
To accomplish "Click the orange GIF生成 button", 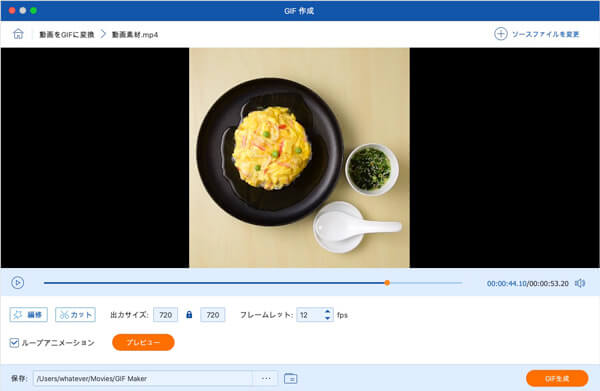I will tap(557, 379).
